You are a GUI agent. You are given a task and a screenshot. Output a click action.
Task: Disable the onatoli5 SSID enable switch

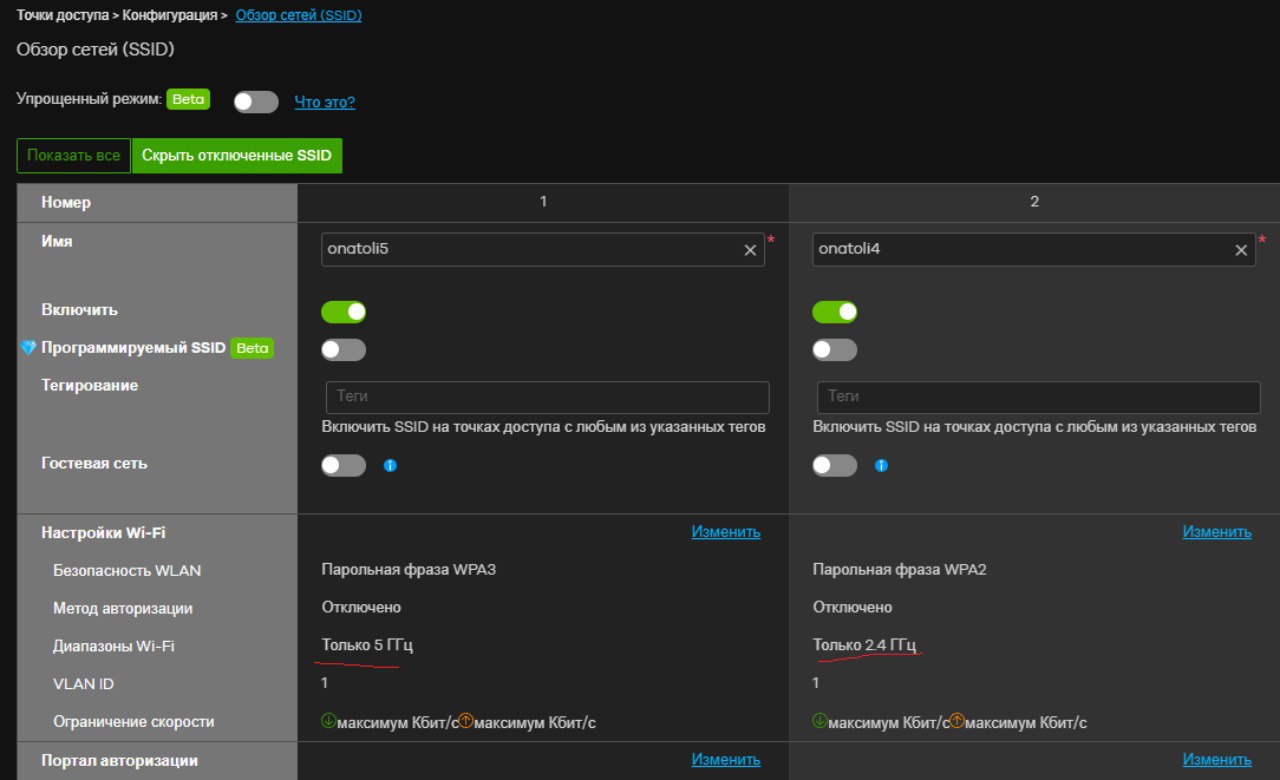(344, 312)
